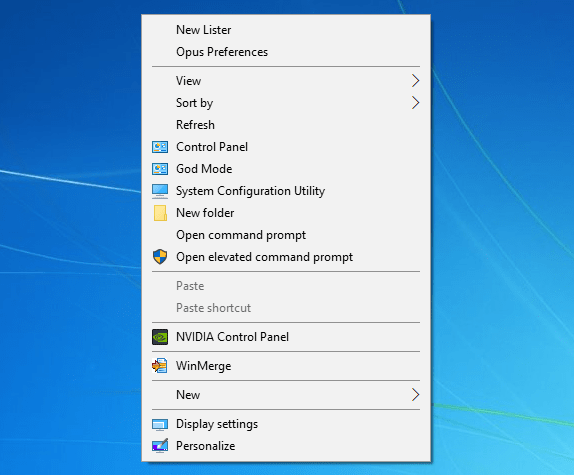
Task: Open the New submenu entry
Action: (x=286, y=395)
